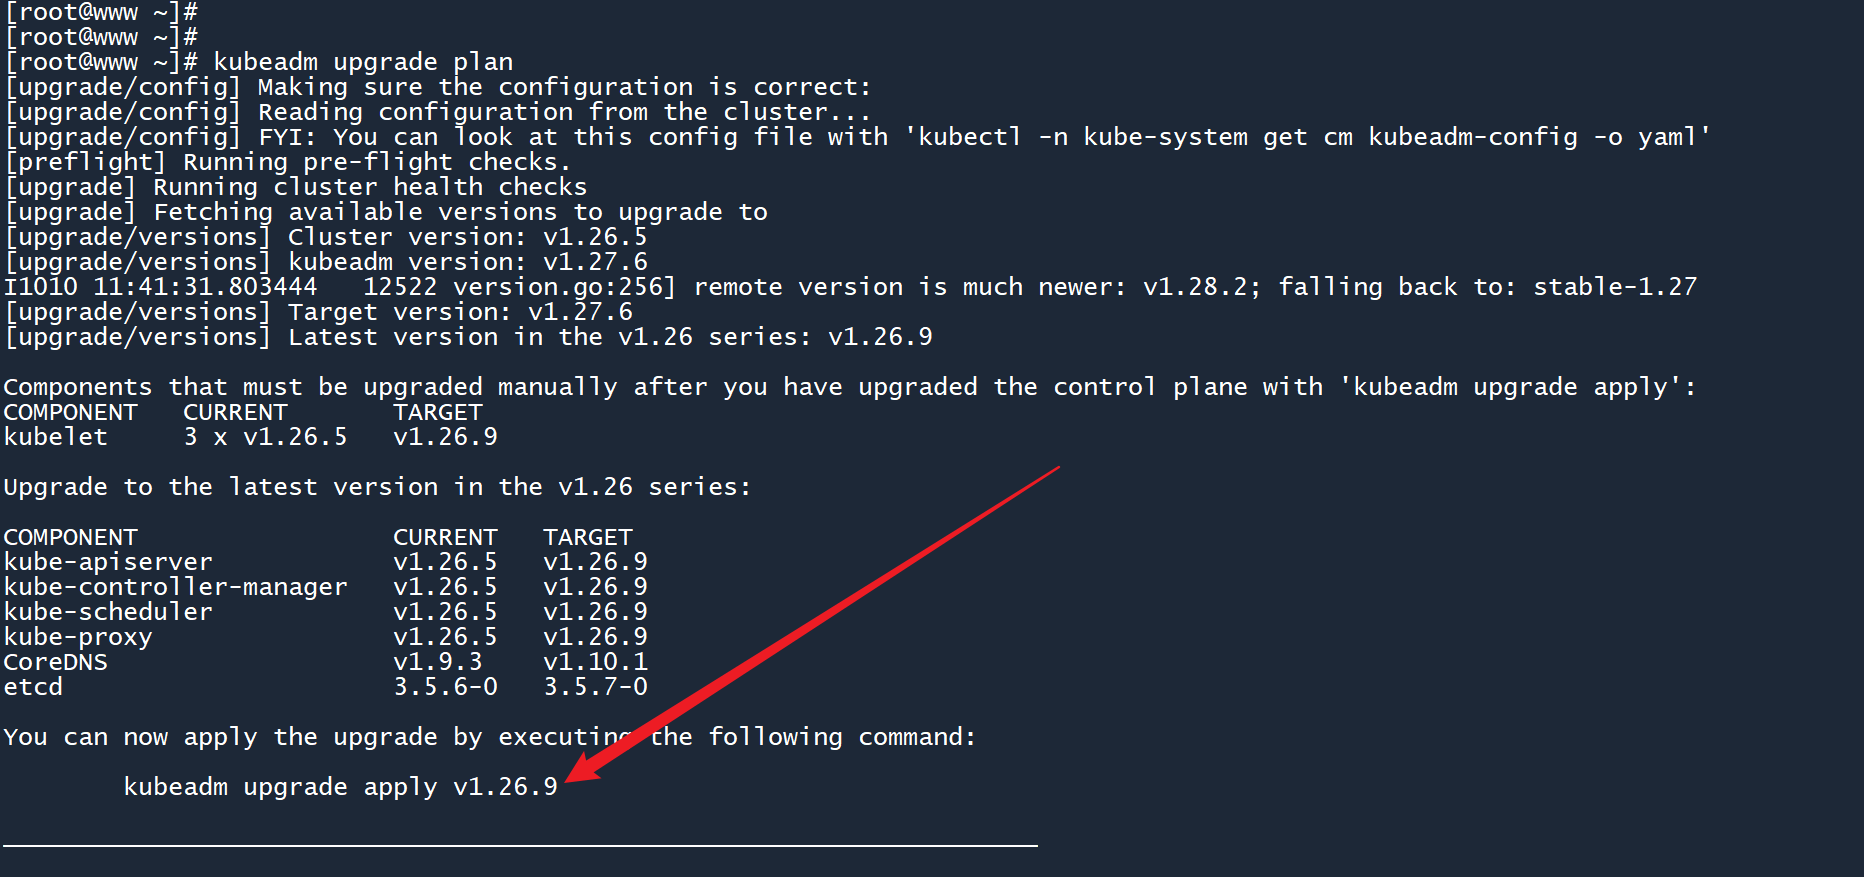Image resolution: width=1864 pixels, height=877 pixels.
Task: Click 'kubeadm-config' in the kubectl command hint
Action: (1472, 137)
